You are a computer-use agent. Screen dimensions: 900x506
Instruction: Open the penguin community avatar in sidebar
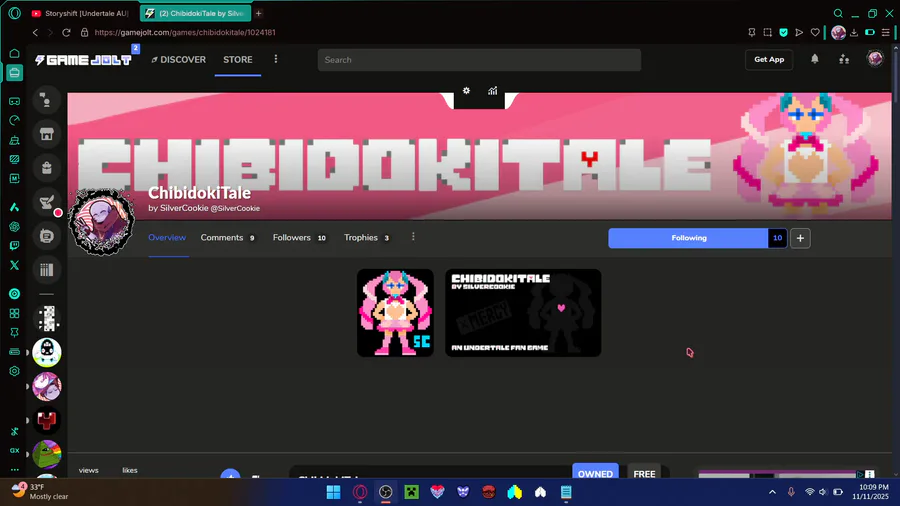tap(46, 352)
